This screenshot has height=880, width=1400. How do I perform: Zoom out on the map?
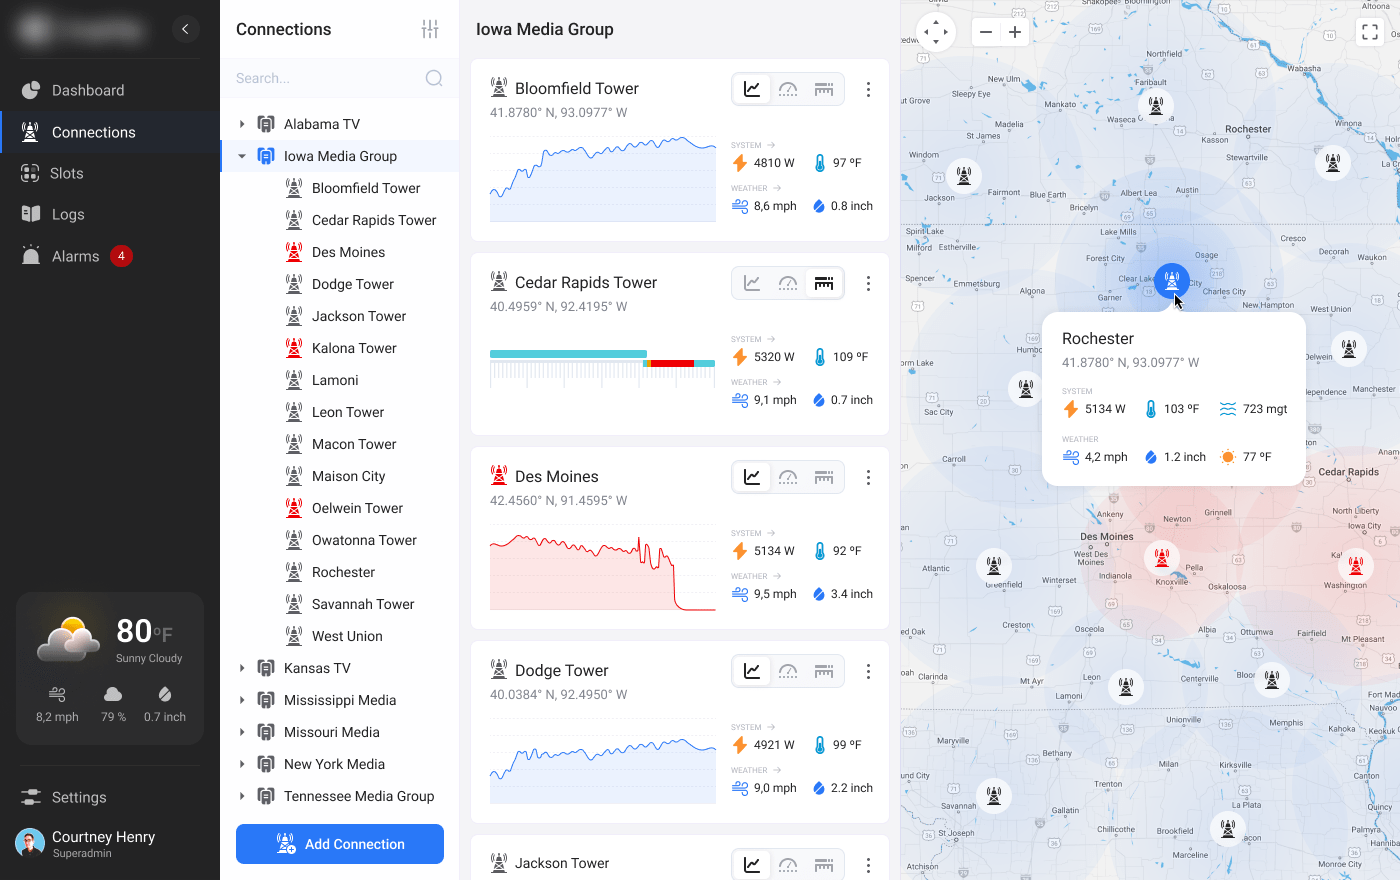click(986, 32)
